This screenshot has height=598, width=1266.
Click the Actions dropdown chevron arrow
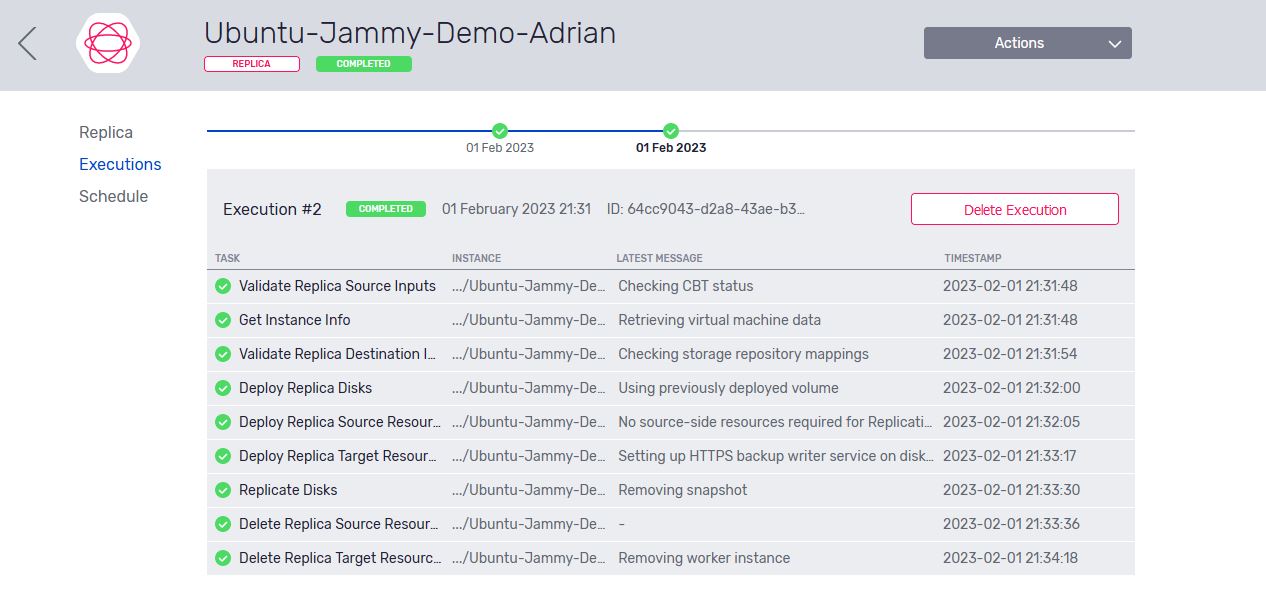point(1115,44)
